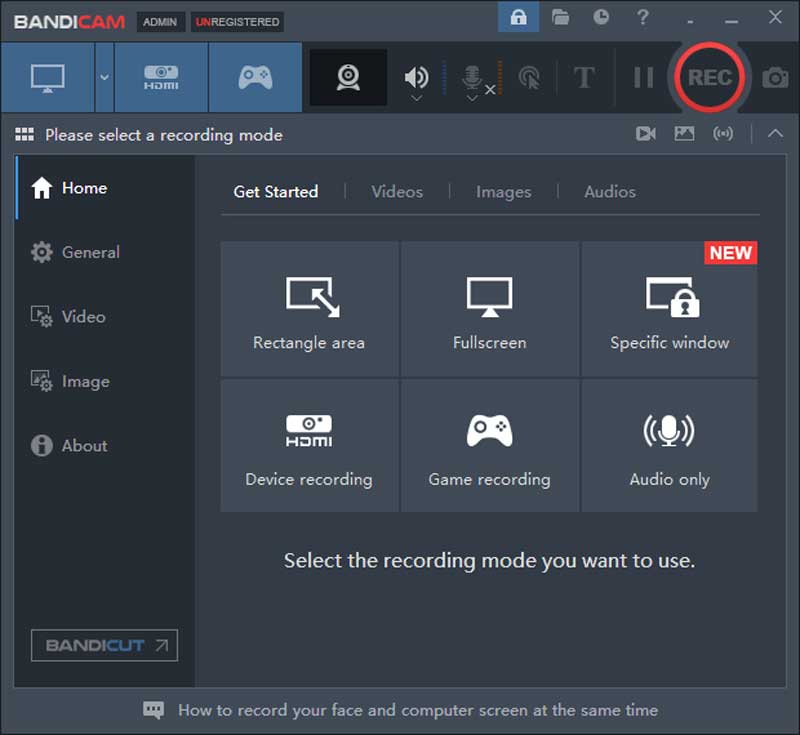
Task: Open the output folder icon
Action: point(560,17)
